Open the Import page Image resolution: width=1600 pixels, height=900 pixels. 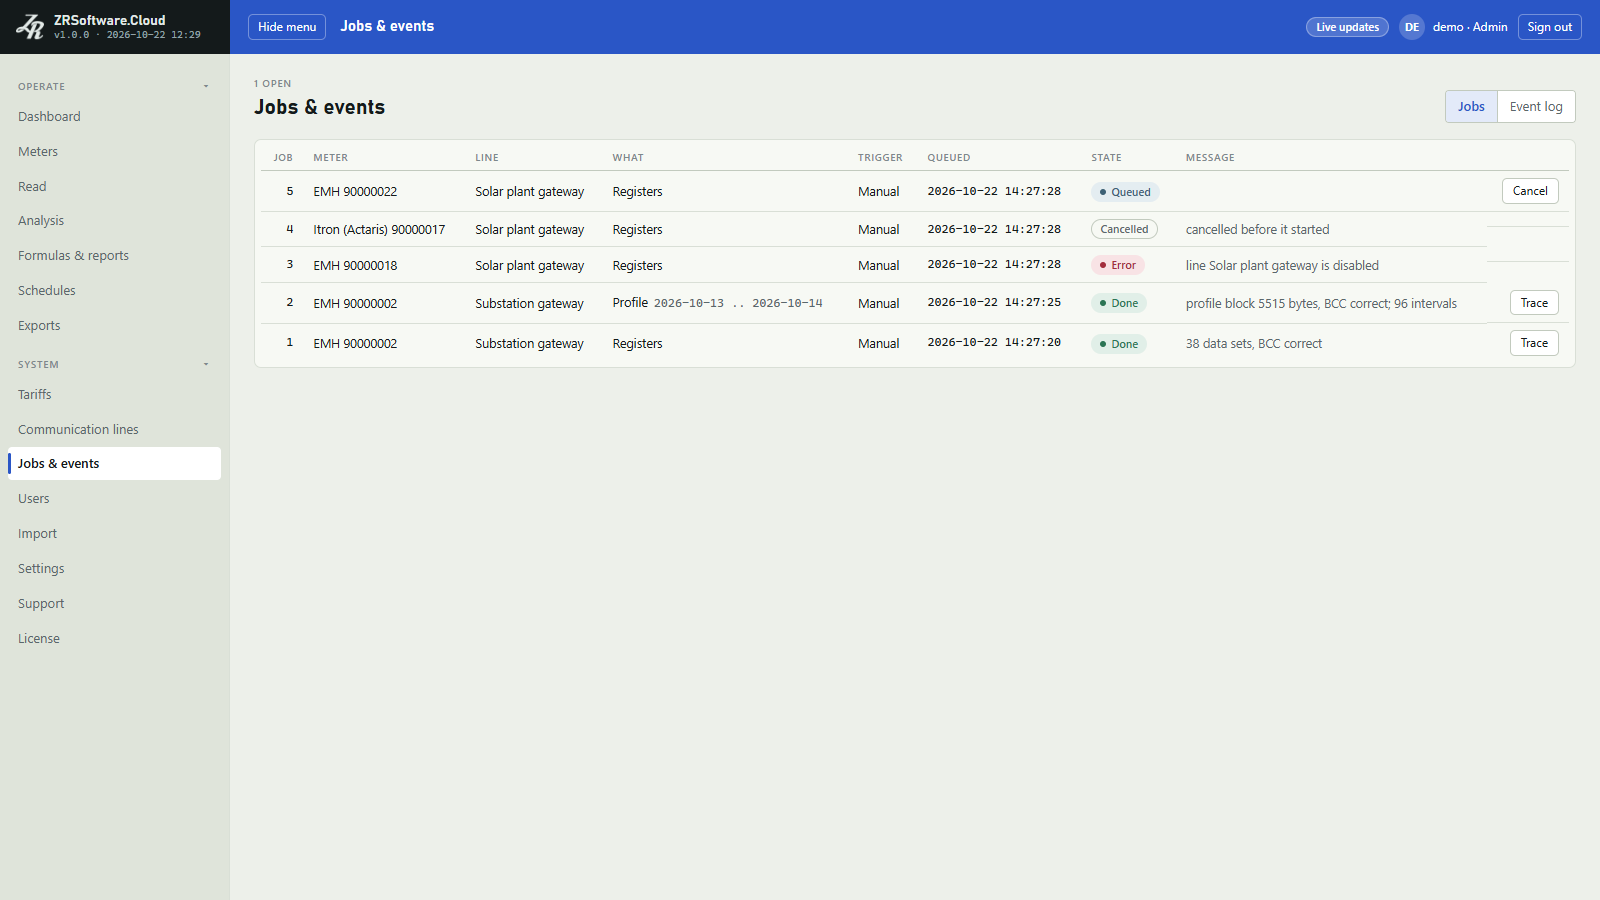click(114, 534)
